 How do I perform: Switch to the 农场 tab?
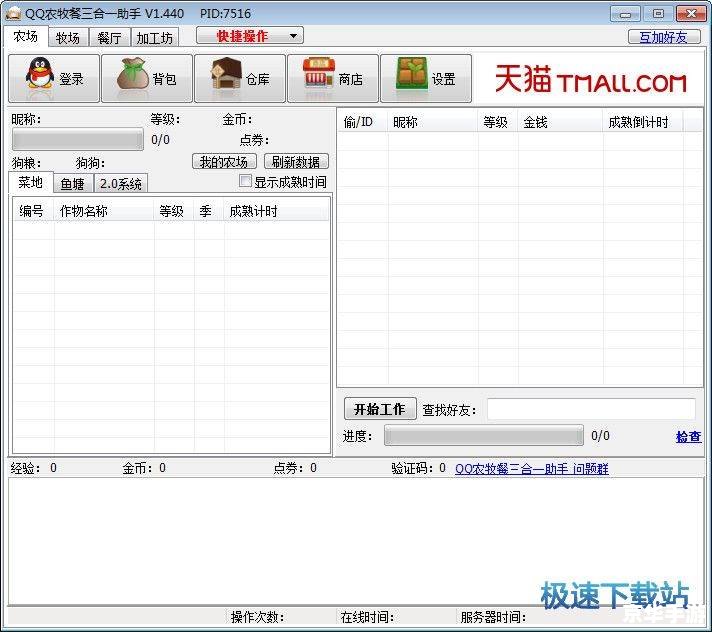[x=25, y=36]
